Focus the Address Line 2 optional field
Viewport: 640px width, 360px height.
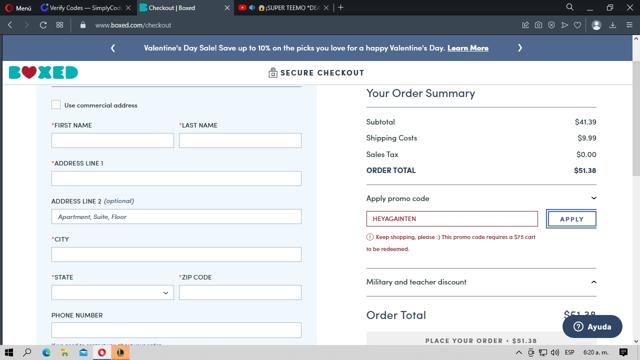click(176, 216)
